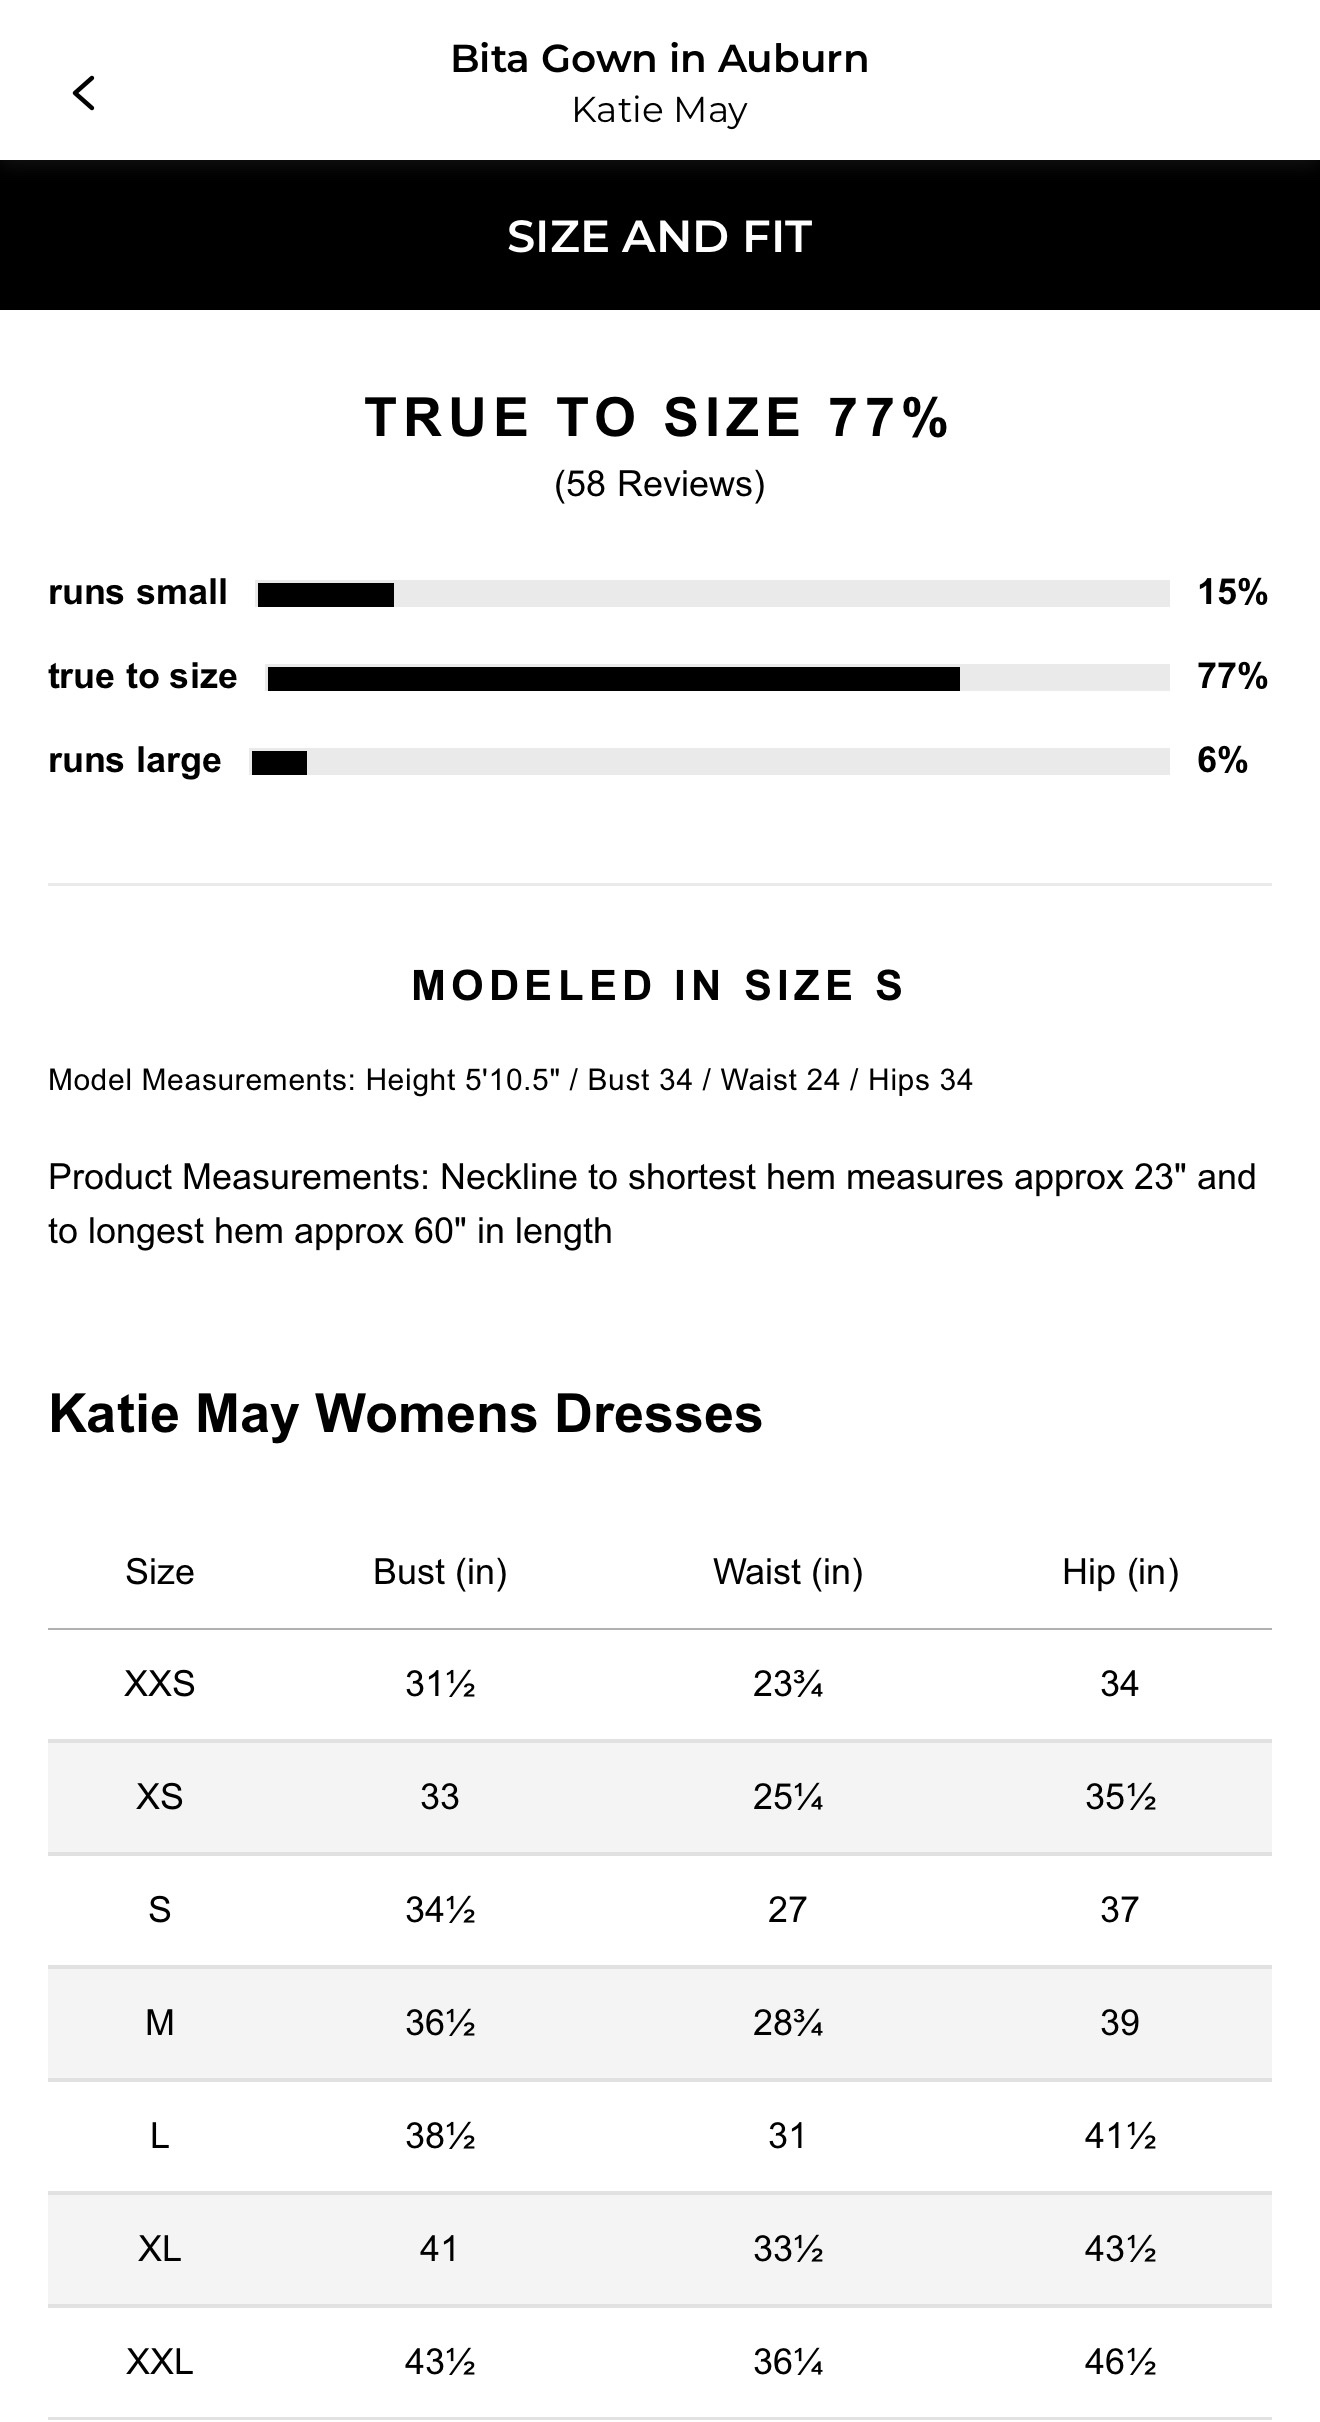Image resolution: width=1320 pixels, height=2422 pixels.
Task: Select the XL size row
Action: coord(660,2249)
